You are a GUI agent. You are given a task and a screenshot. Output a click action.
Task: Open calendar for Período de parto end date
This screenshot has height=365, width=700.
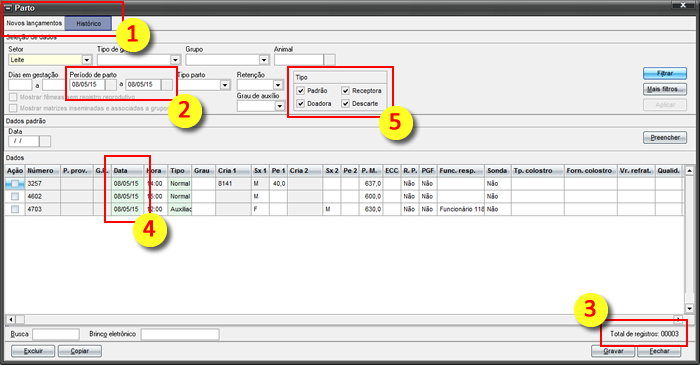point(167,85)
